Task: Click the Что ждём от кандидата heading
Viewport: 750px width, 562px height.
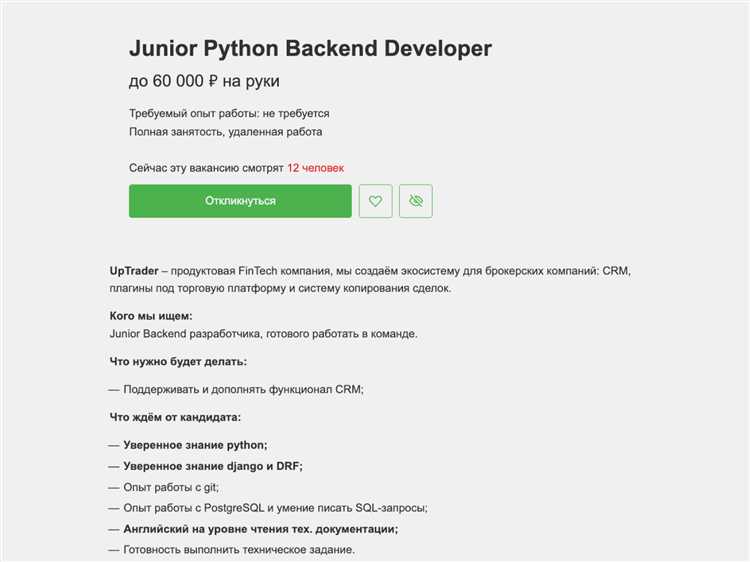Action: (175, 417)
